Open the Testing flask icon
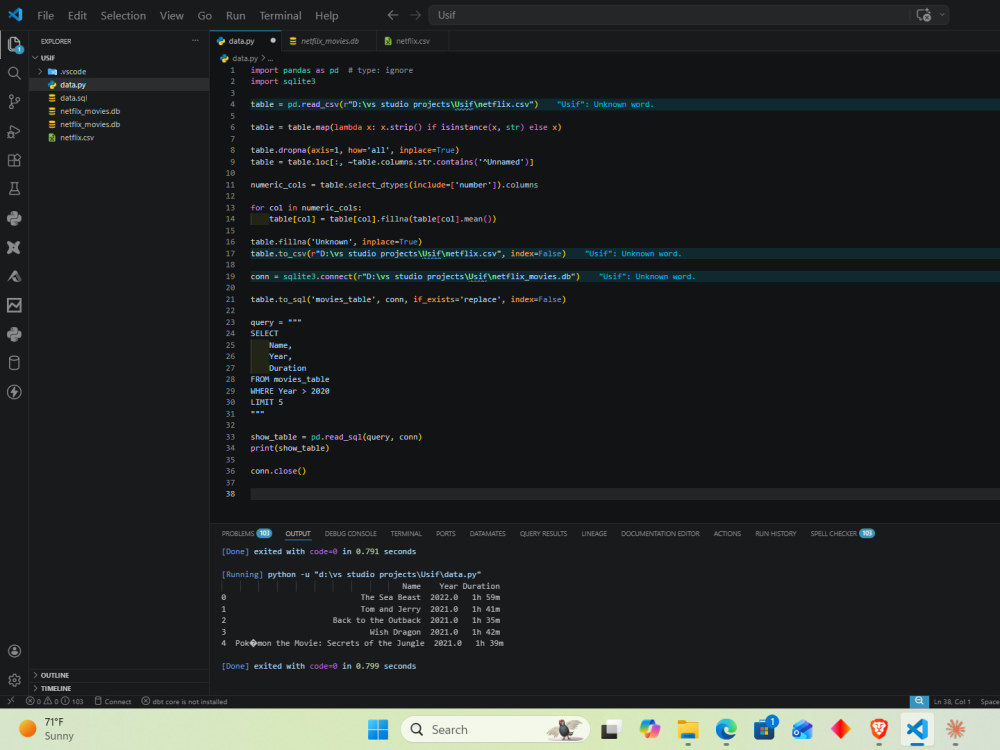Image resolution: width=1000 pixels, height=750 pixels. point(14,189)
